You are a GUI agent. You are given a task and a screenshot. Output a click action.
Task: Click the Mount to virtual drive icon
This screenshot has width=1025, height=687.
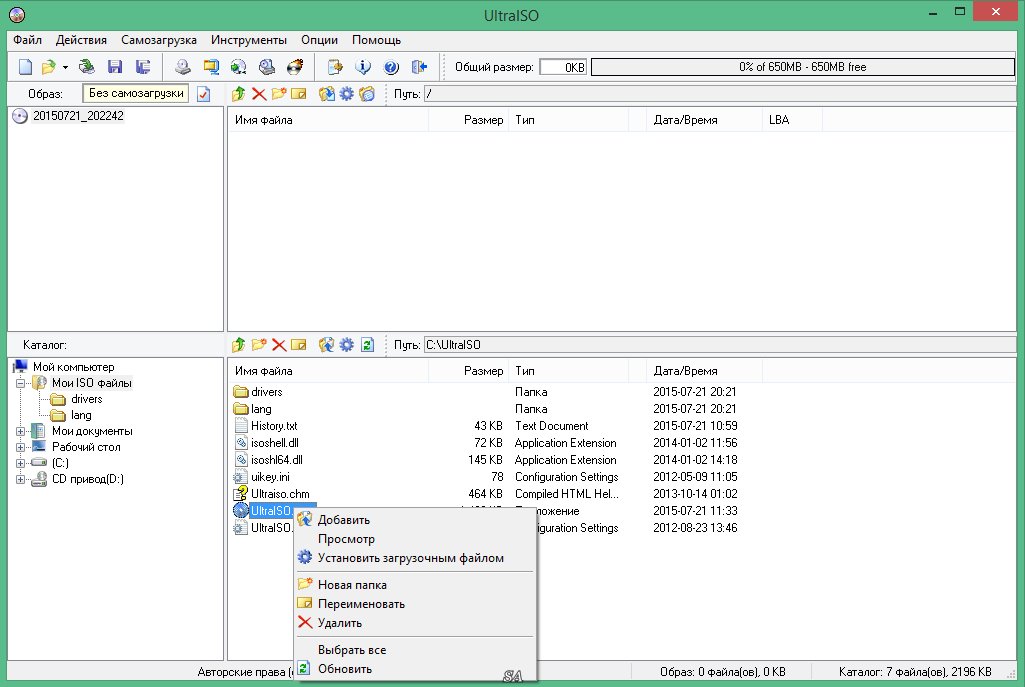point(267,67)
